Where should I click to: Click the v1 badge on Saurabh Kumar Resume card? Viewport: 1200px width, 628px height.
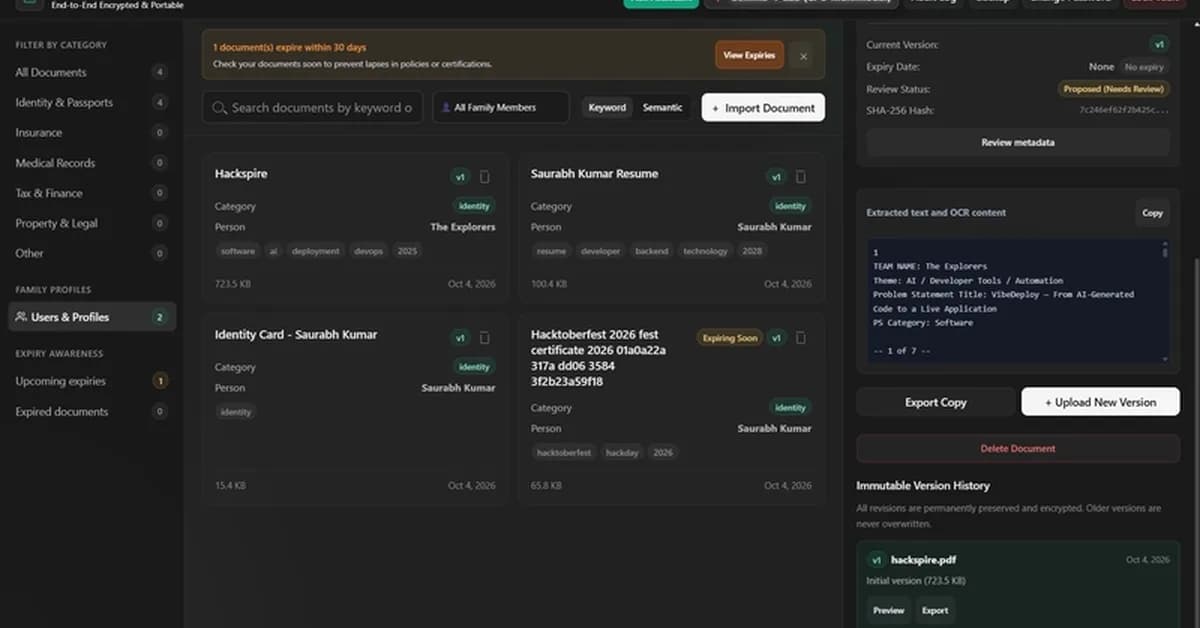pos(776,177)
